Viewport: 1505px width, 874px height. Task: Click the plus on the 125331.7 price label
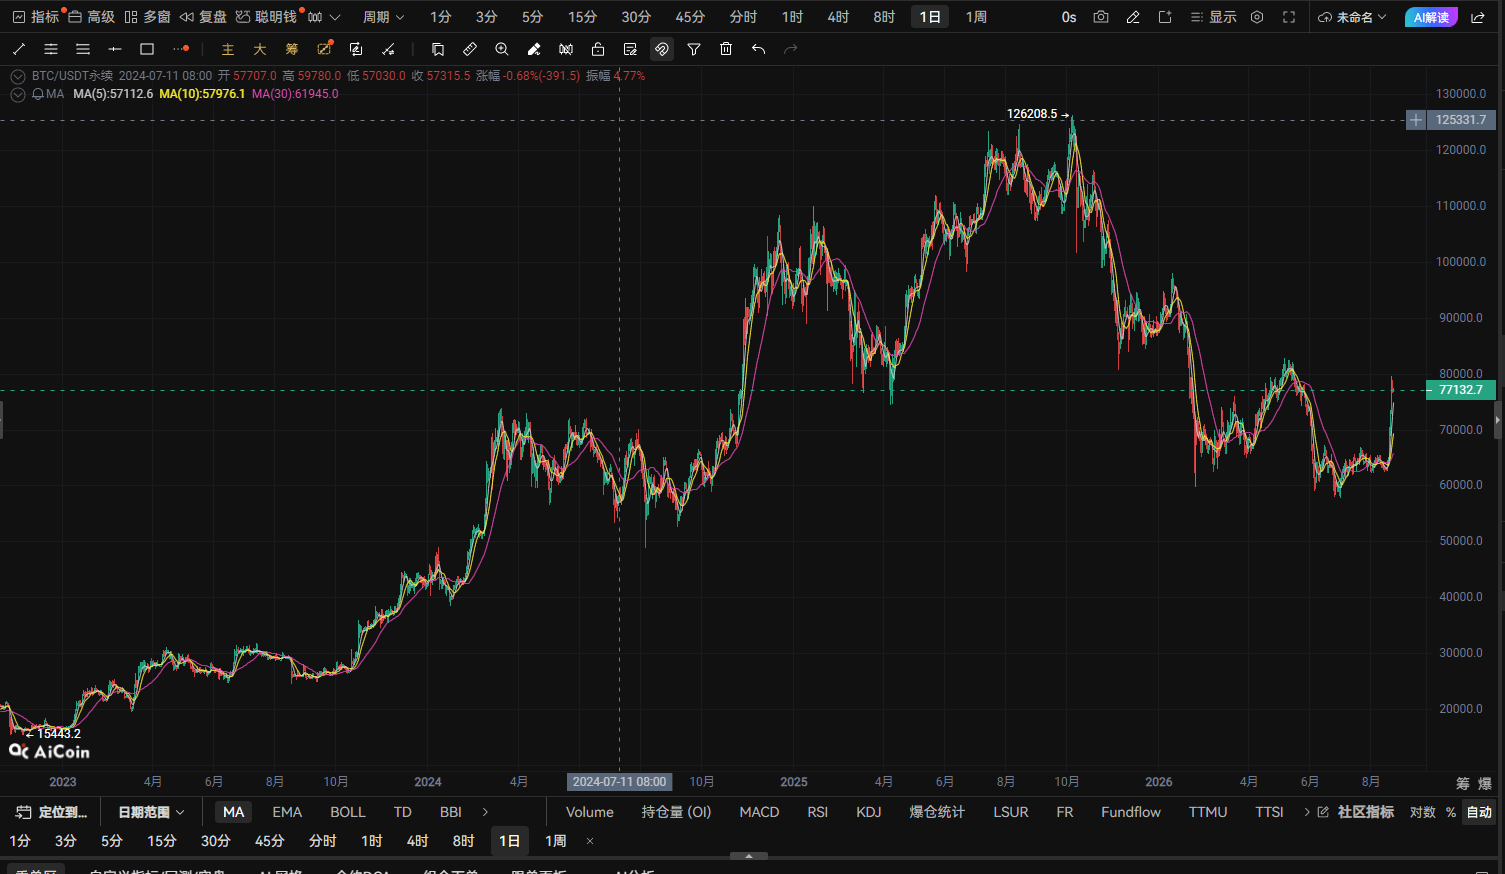[x=1416, y=120]
